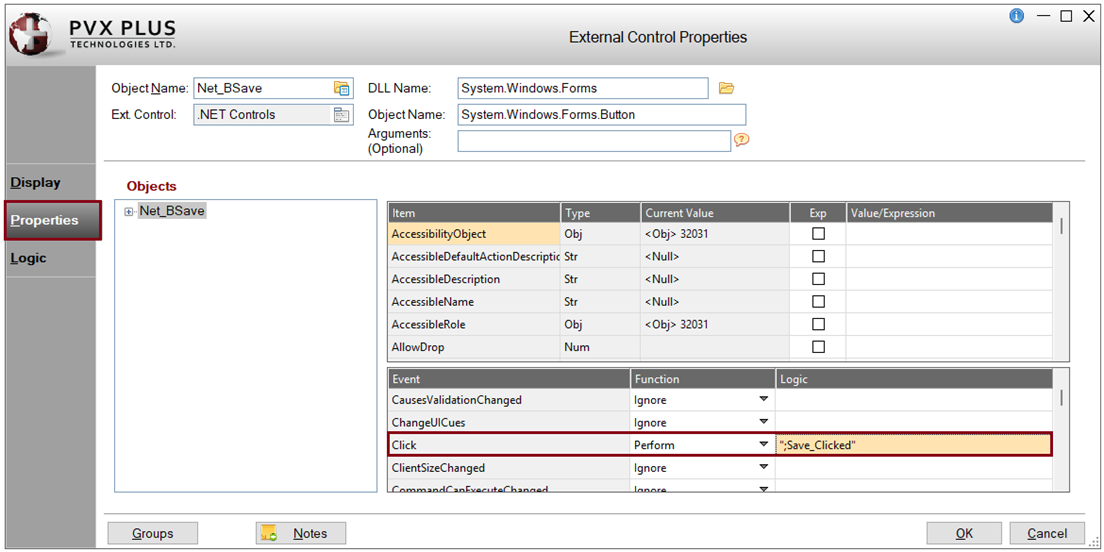Click the icon next to .NET Controls field

pyautogui.click(x=342, y=115)
